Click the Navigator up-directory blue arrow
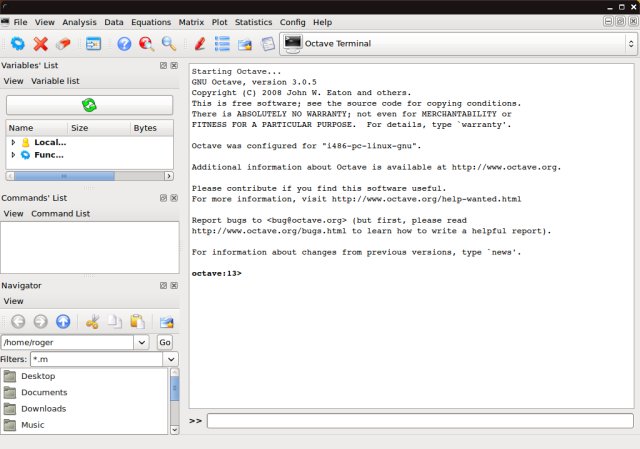The image size is (640, 449). (x=63, y=322)
